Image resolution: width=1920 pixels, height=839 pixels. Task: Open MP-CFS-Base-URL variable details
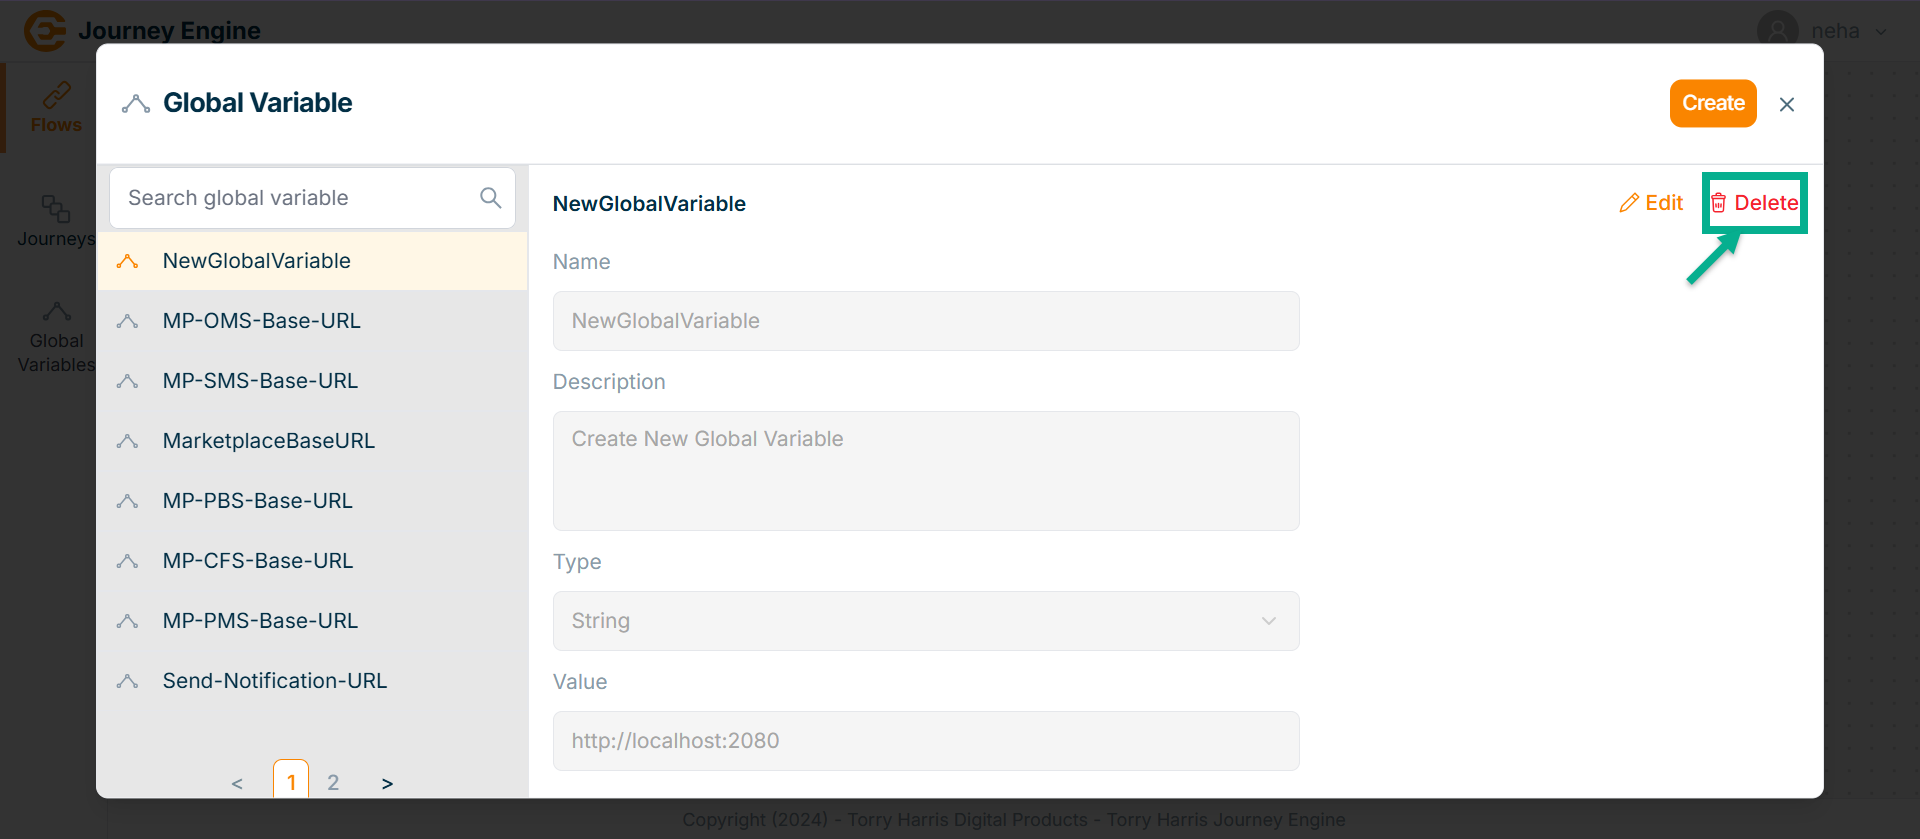[257, 561]
